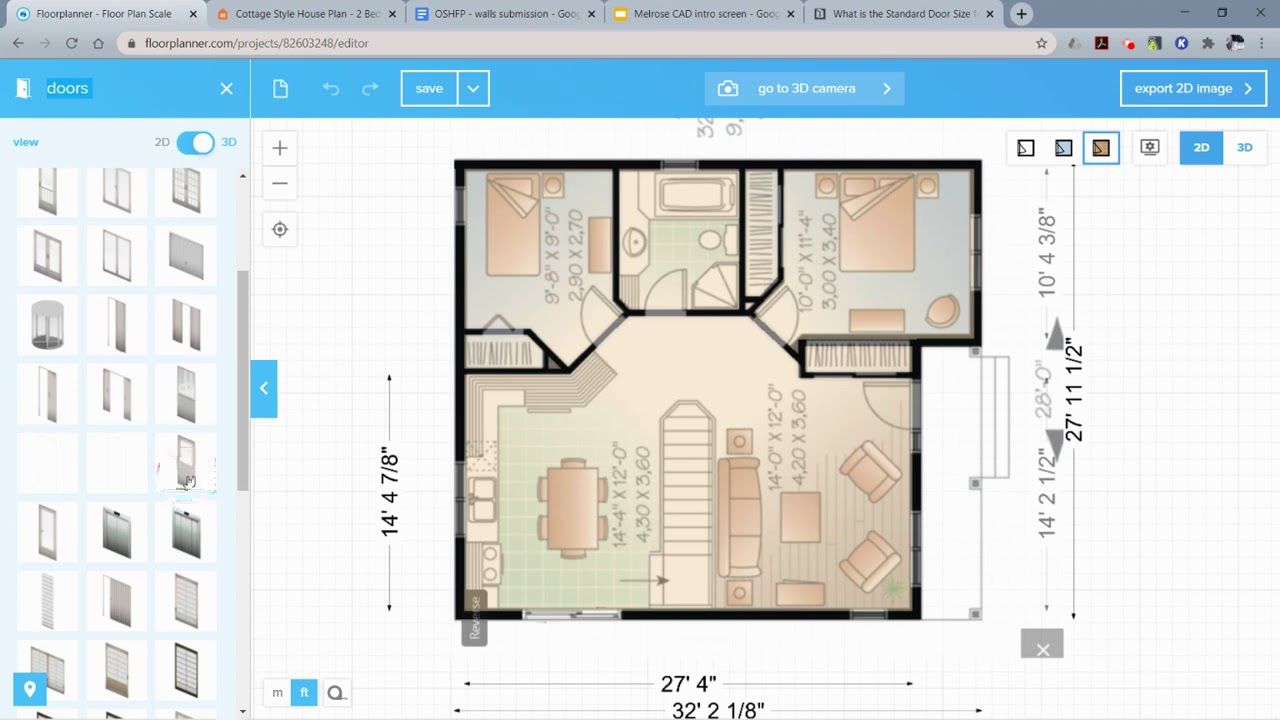Choose the revolving door thumbnail

point(47,325)
